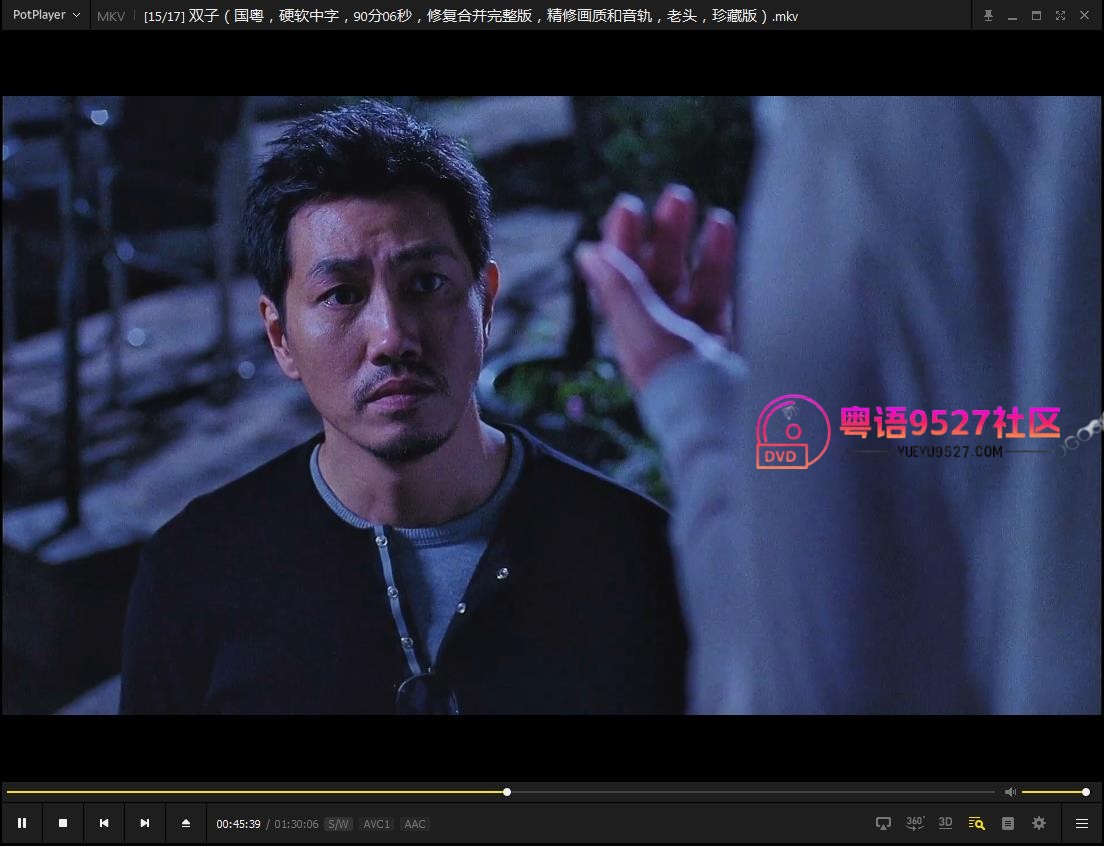Toggle 3D video mode

946,823
